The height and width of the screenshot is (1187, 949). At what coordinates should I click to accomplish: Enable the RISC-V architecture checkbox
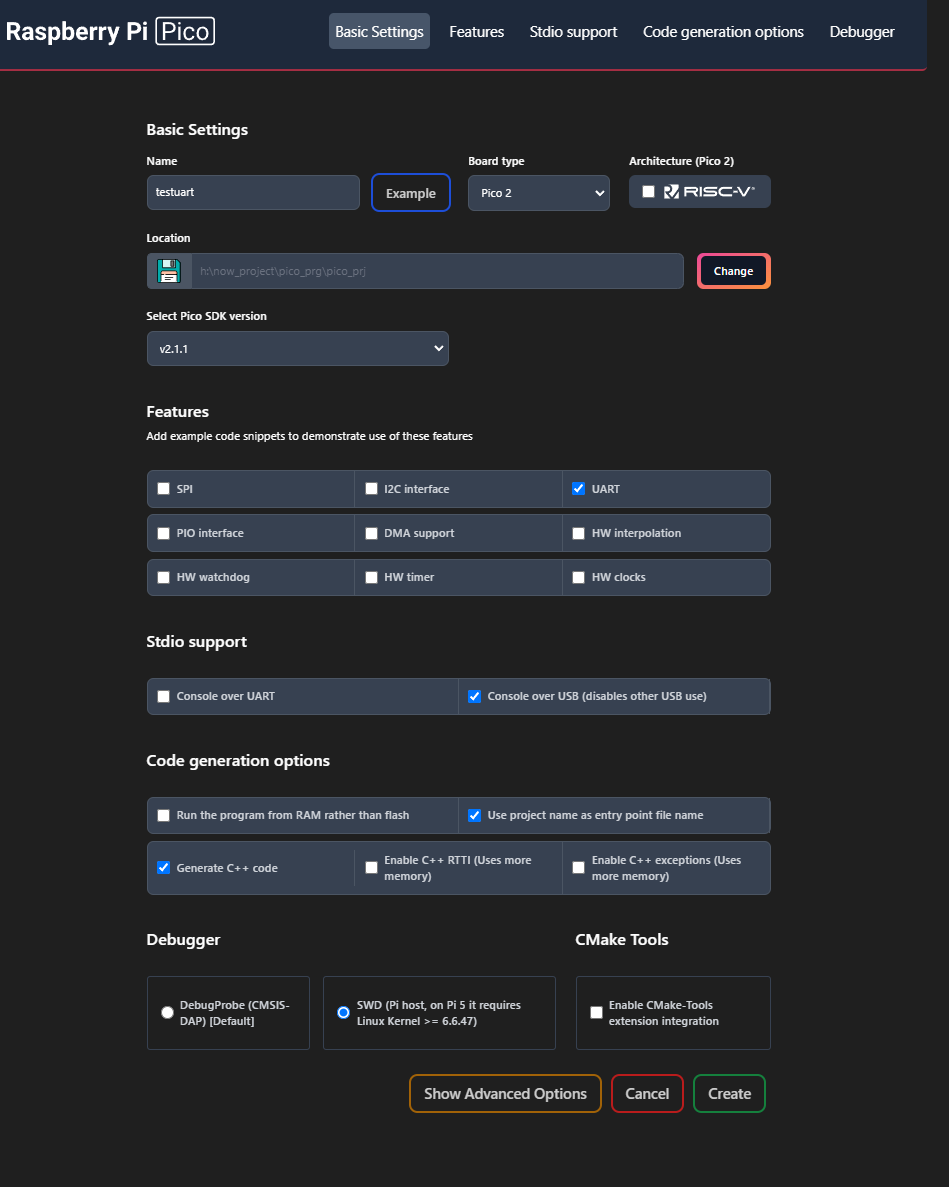649,192
